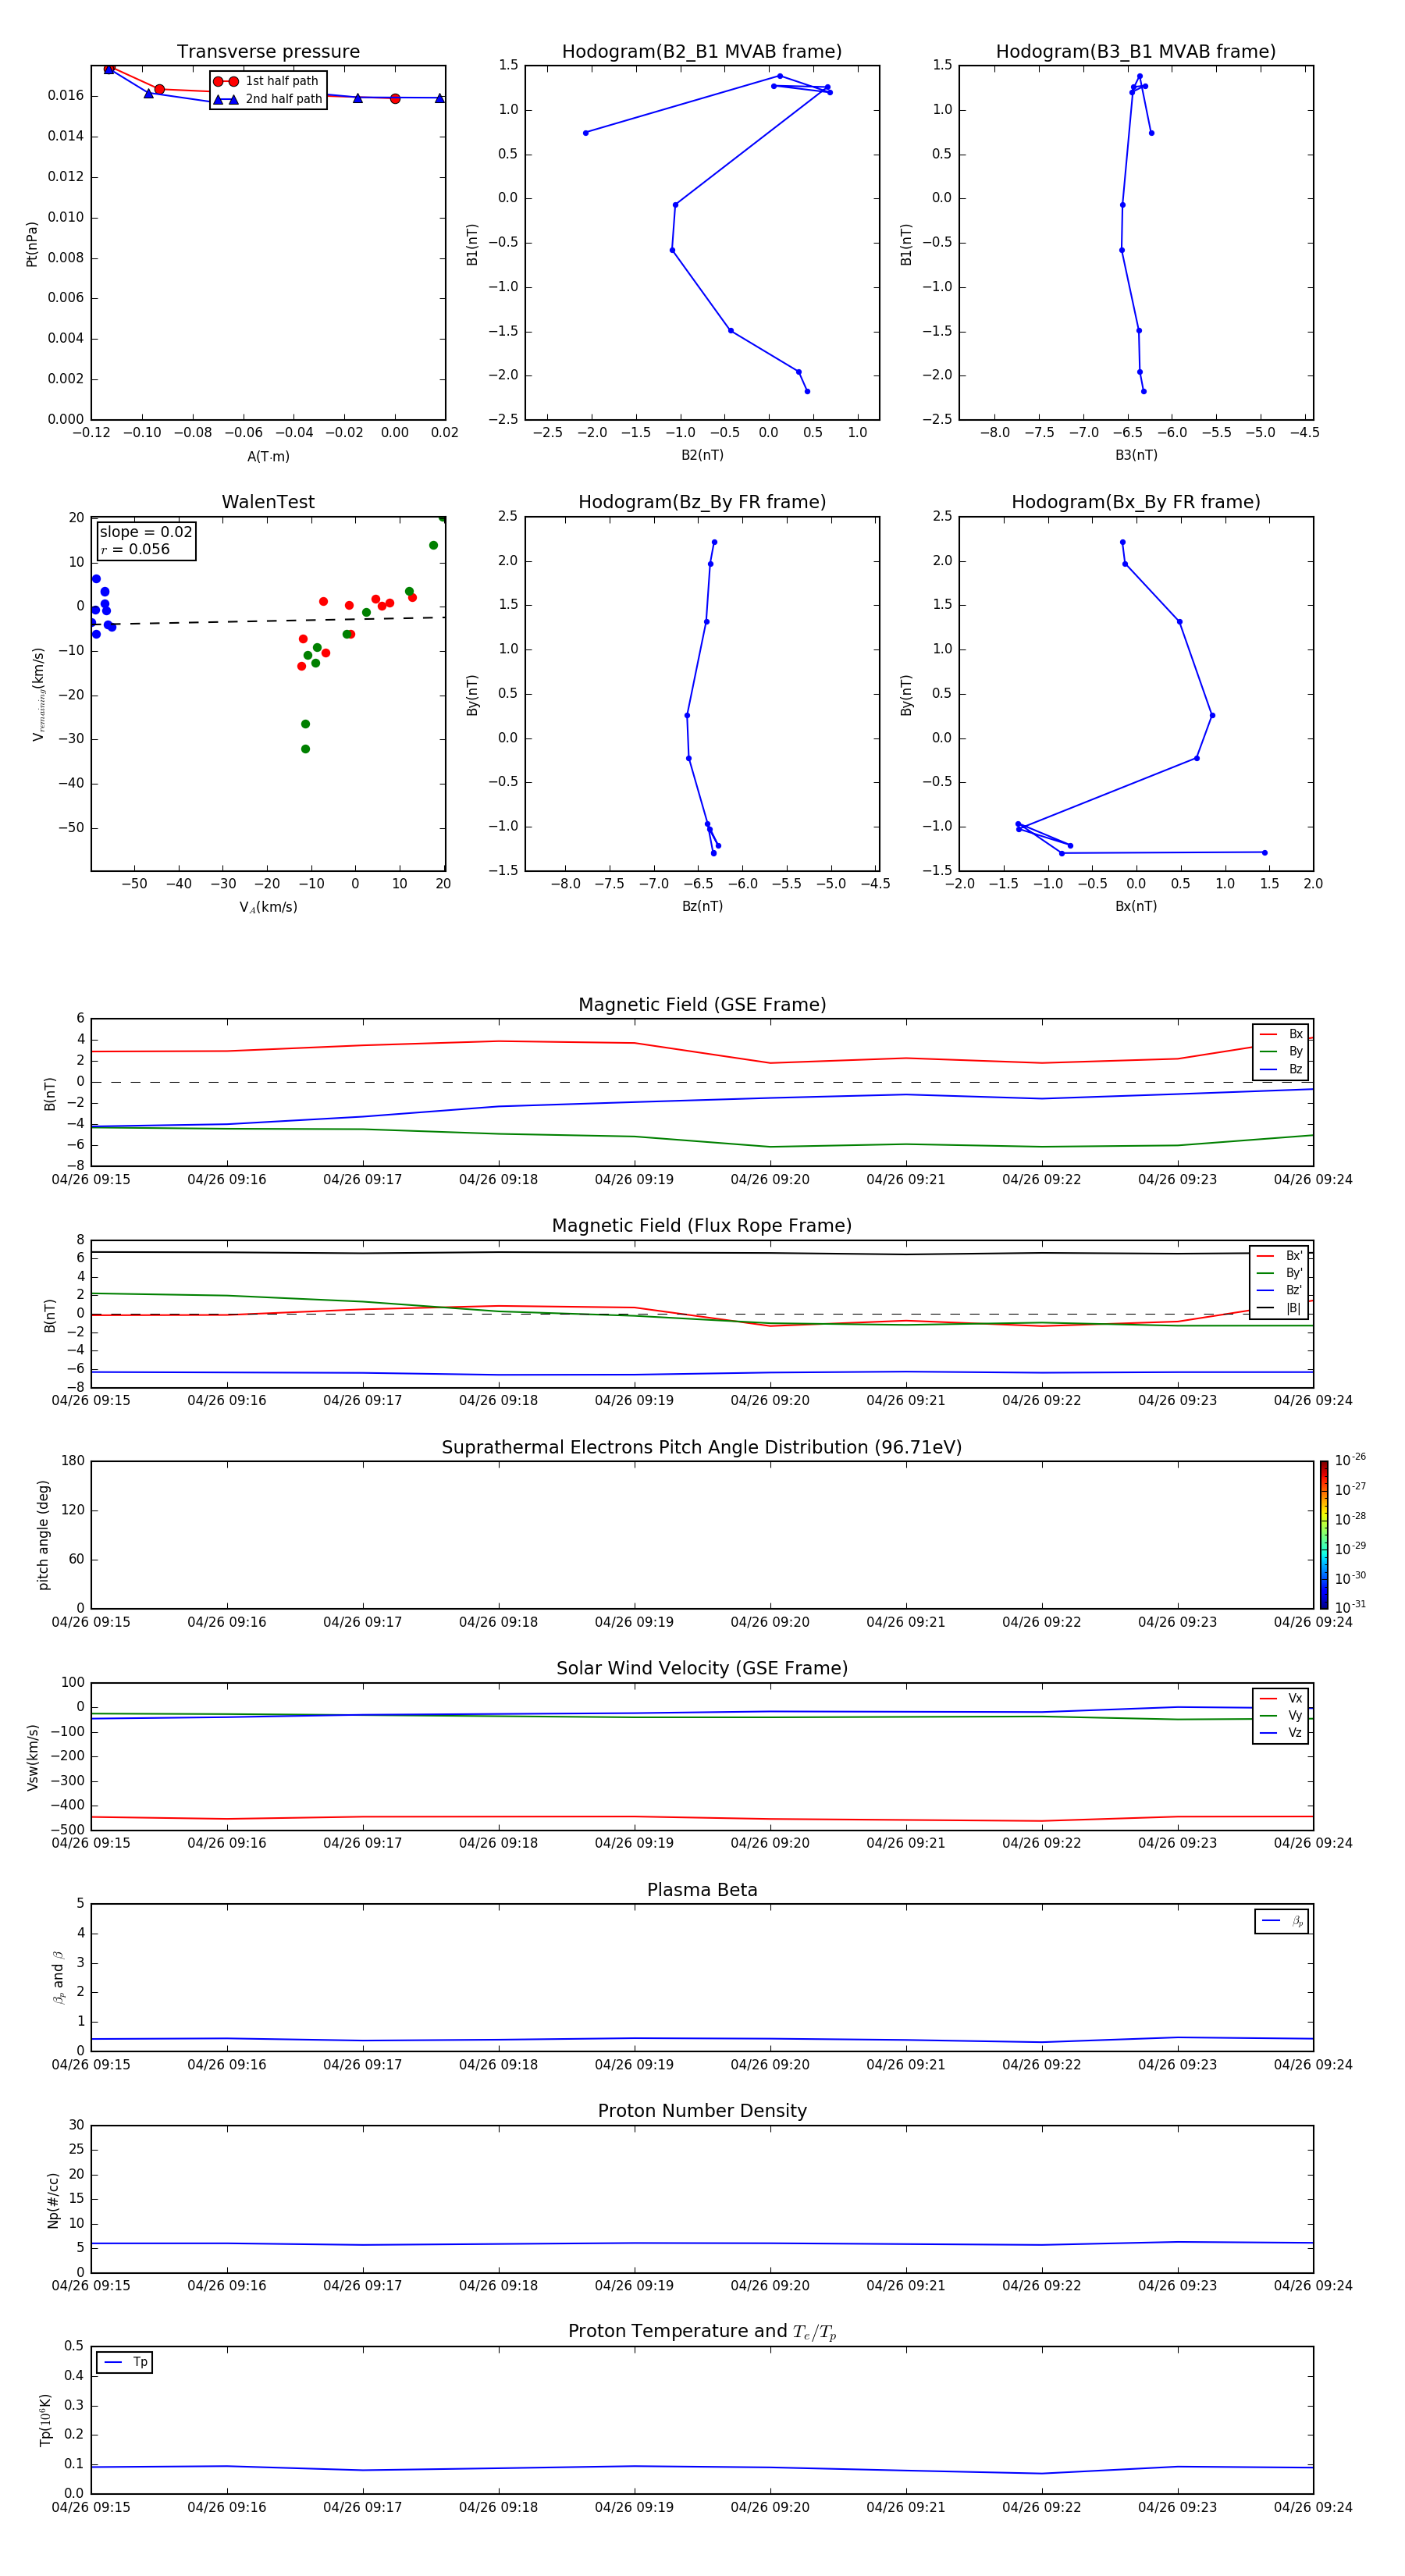Click '1st half path' legend entry
Viewport: 1405px width, 2576px height.
(x=267, y=81)
